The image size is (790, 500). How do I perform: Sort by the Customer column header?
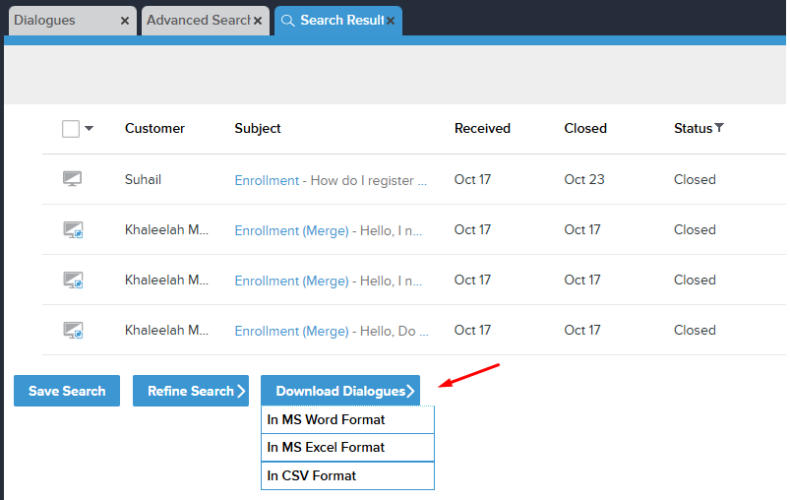(154, 128)
